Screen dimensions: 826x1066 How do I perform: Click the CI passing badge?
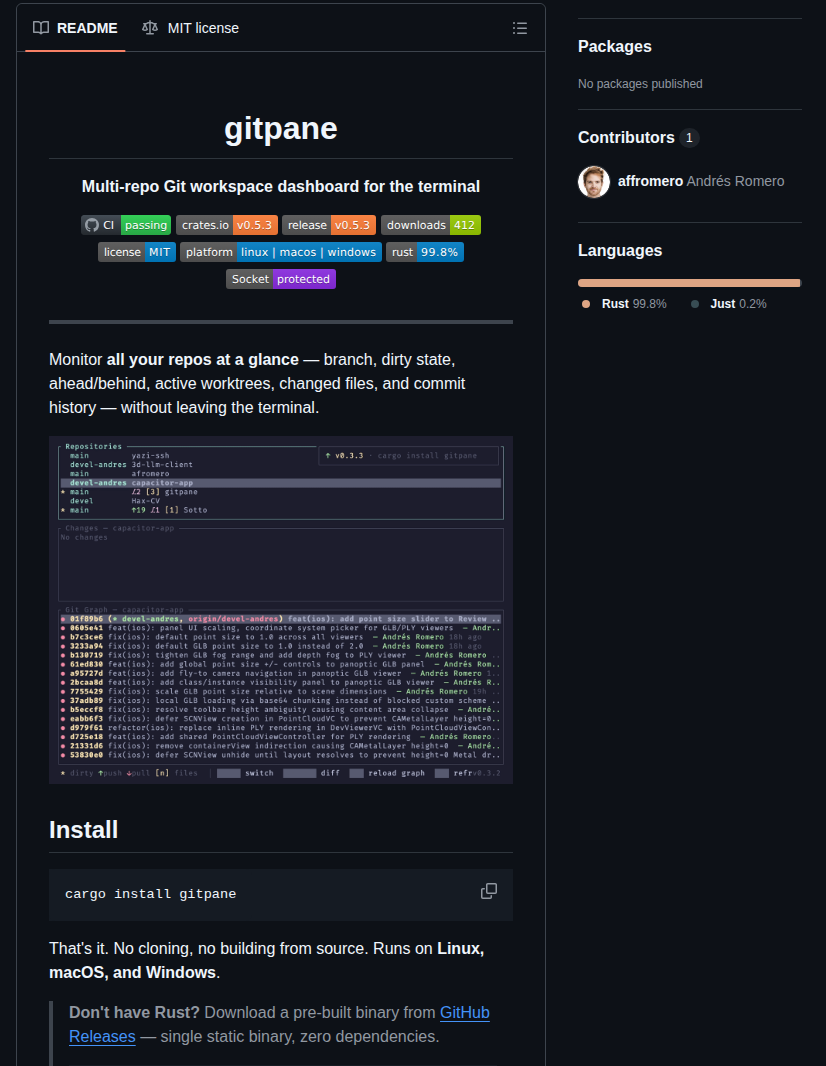pyautogui.click(x=126, y=225)
